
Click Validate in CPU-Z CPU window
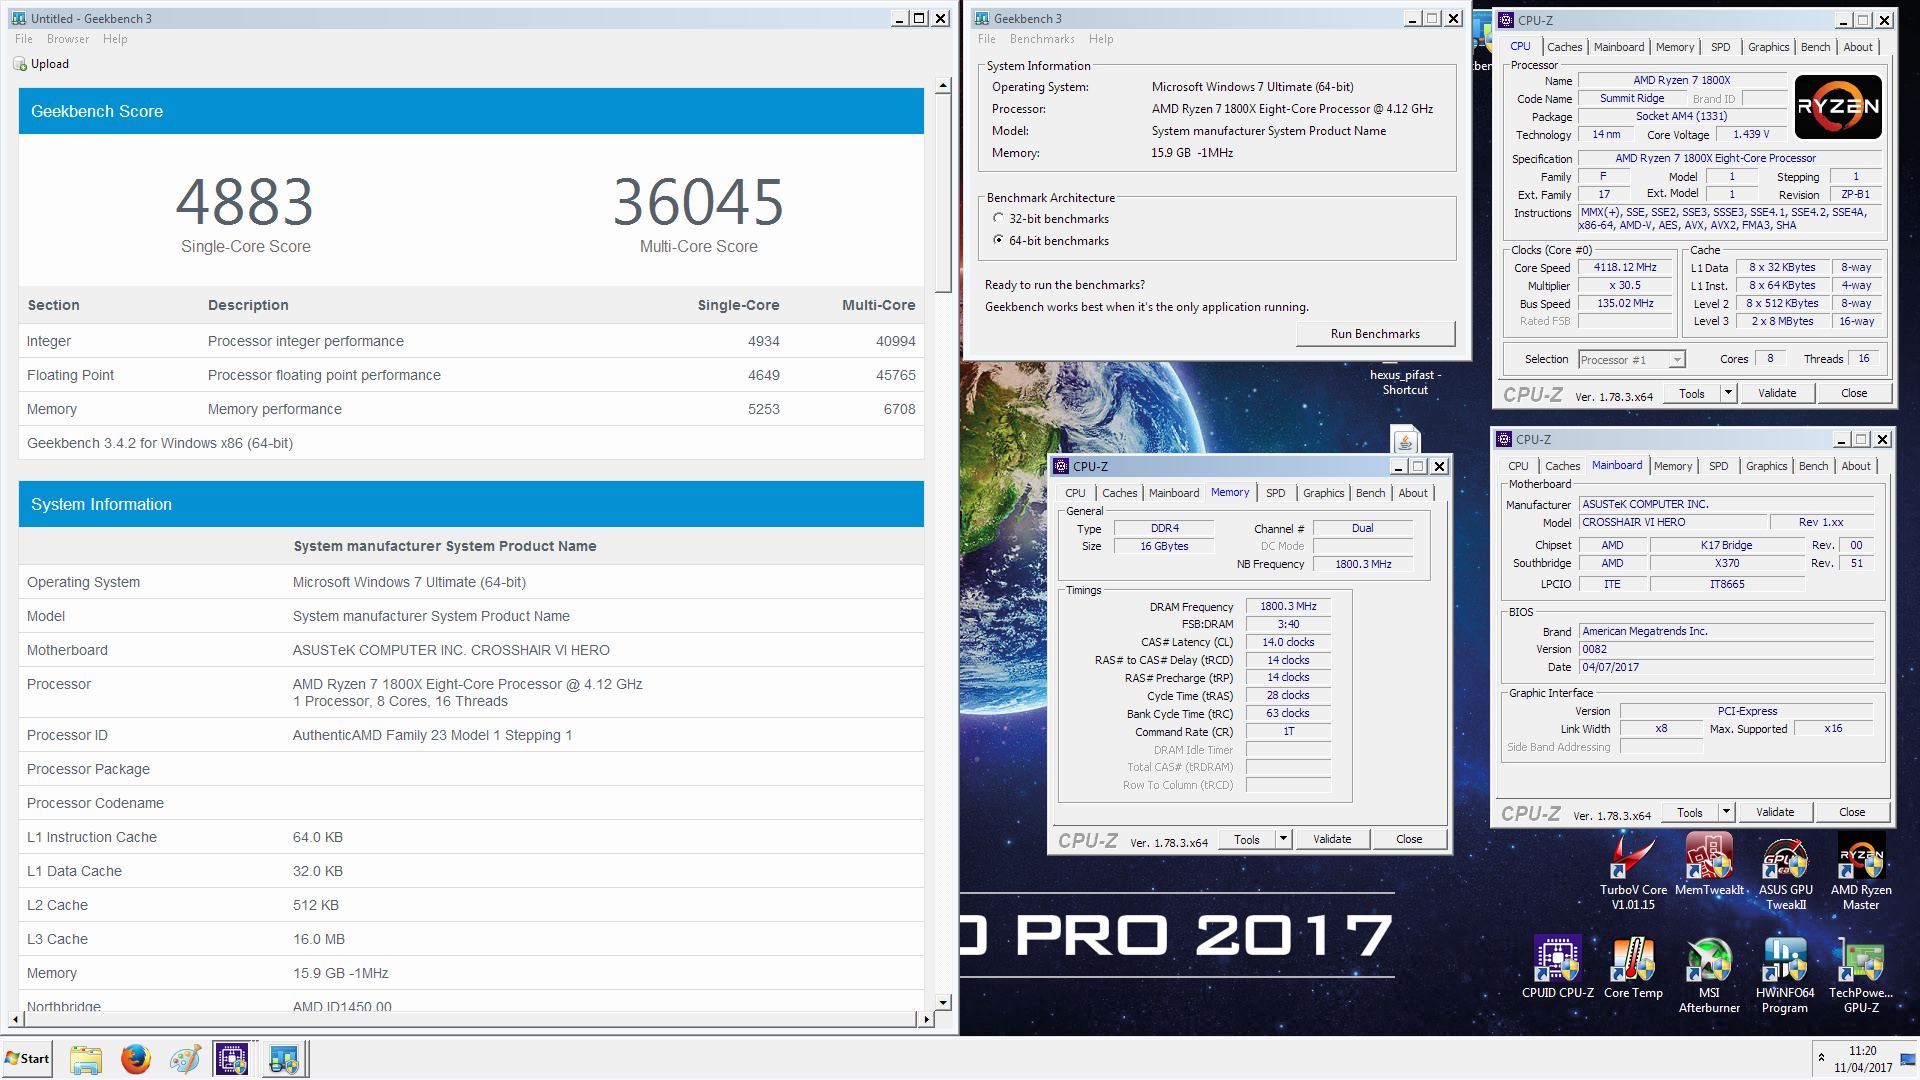click(1777, 394)
